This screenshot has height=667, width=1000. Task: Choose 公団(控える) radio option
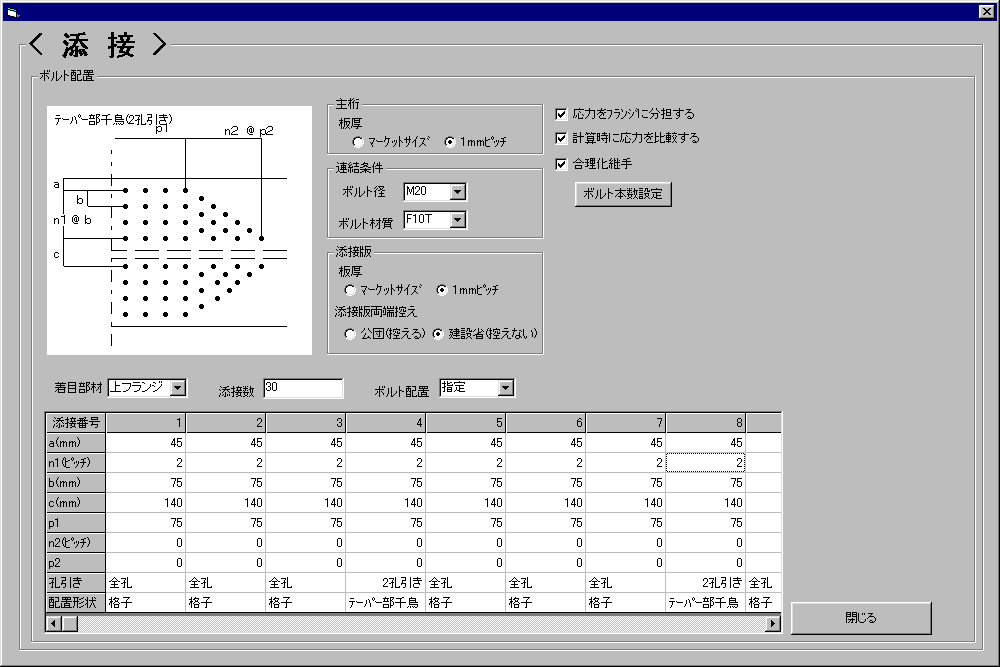pos(350,334)
